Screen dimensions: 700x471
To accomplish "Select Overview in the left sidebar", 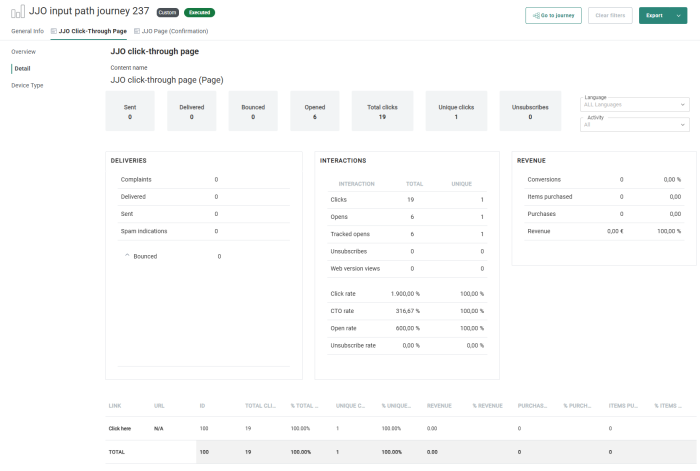I will (x=23, y=51).
